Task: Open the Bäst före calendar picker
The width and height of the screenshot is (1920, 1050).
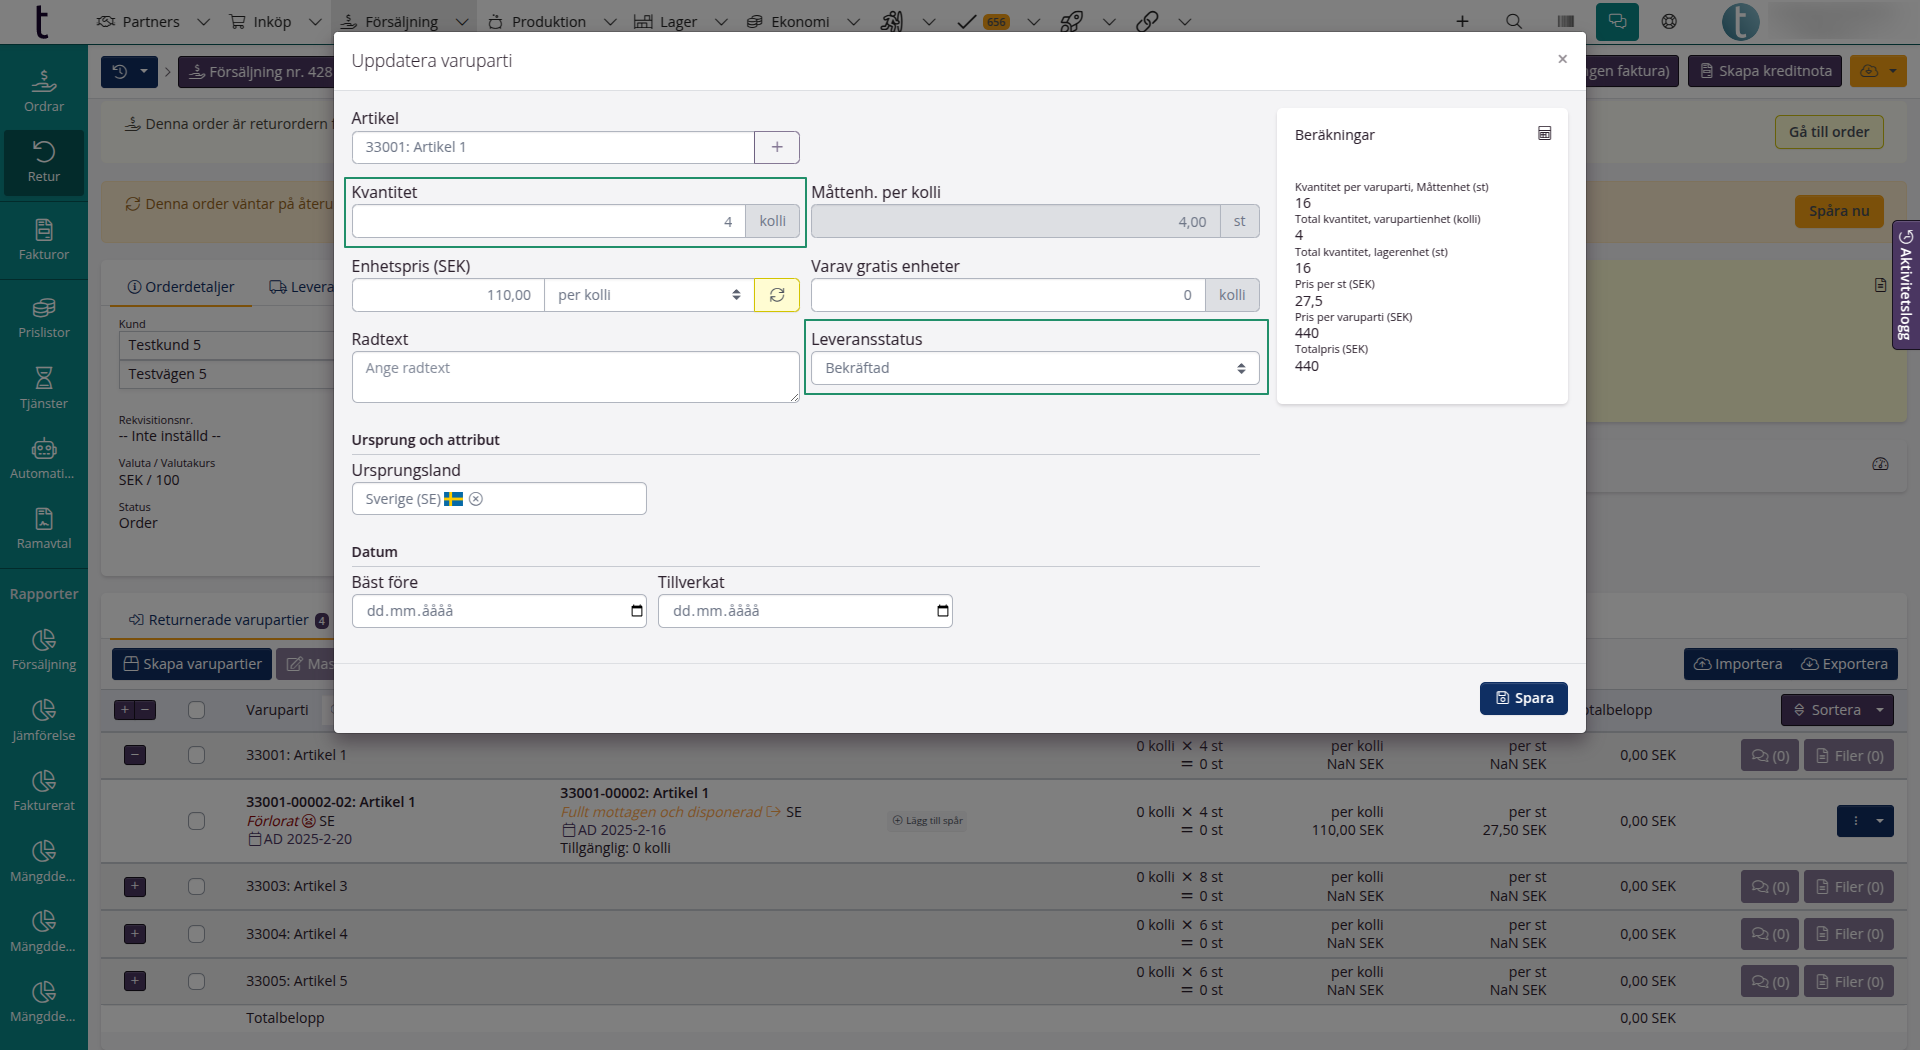Action: [636, 611]
